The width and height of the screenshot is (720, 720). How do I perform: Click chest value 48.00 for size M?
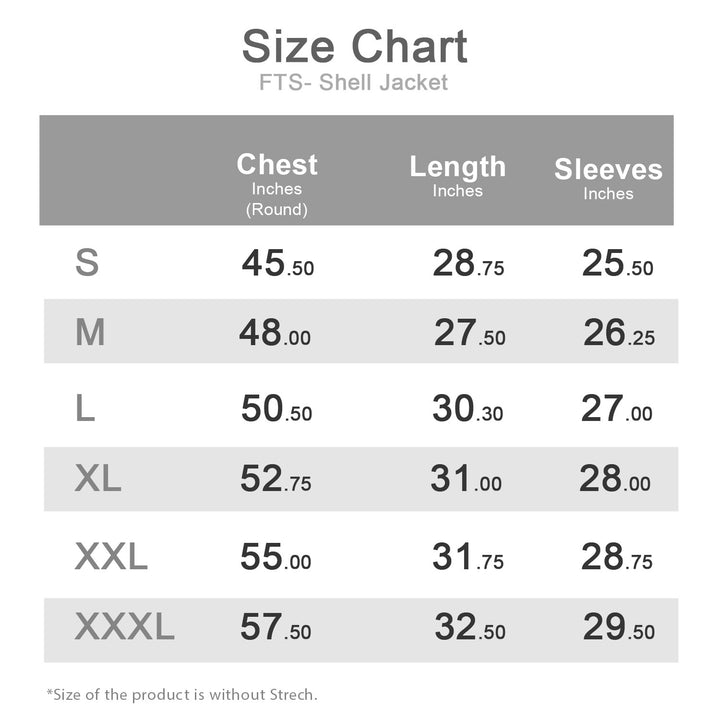275,334
